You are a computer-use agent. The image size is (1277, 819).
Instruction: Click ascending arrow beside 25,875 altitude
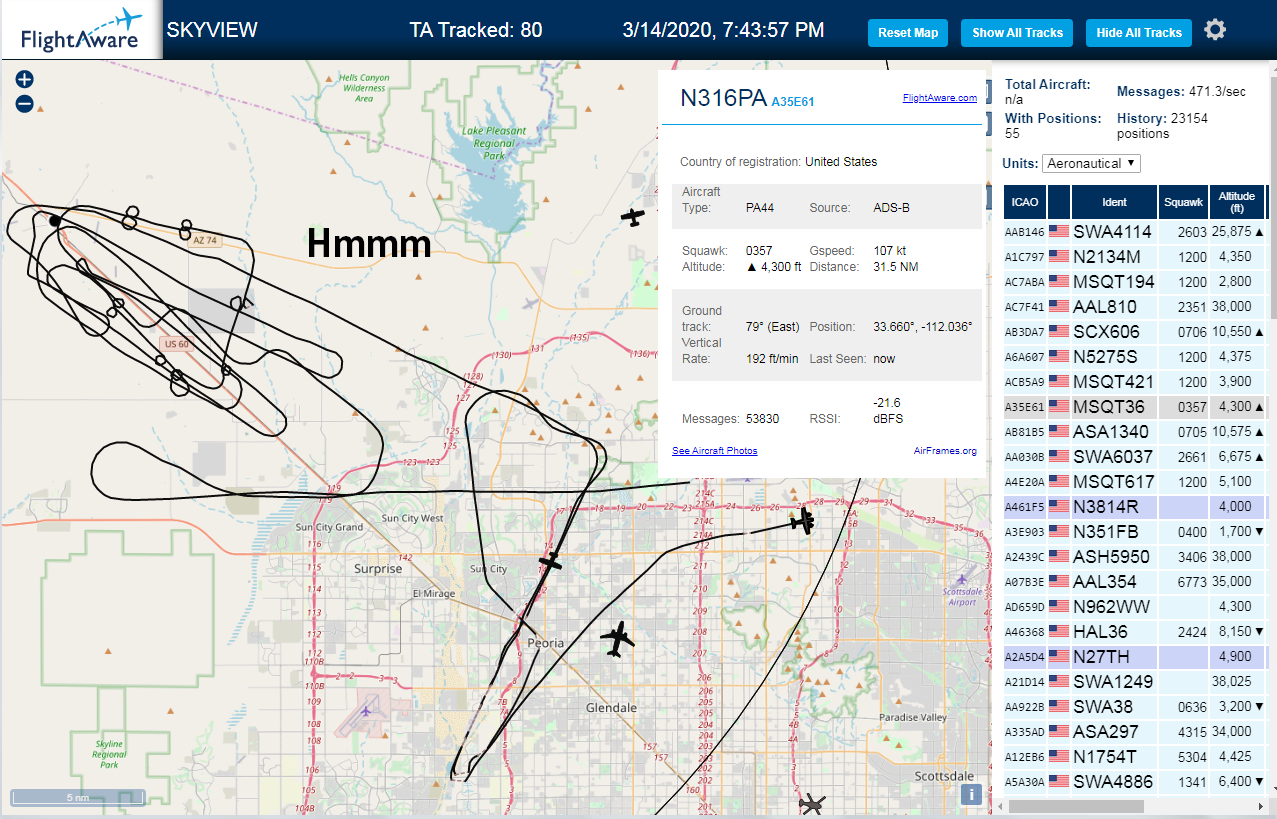(1259, 232)
